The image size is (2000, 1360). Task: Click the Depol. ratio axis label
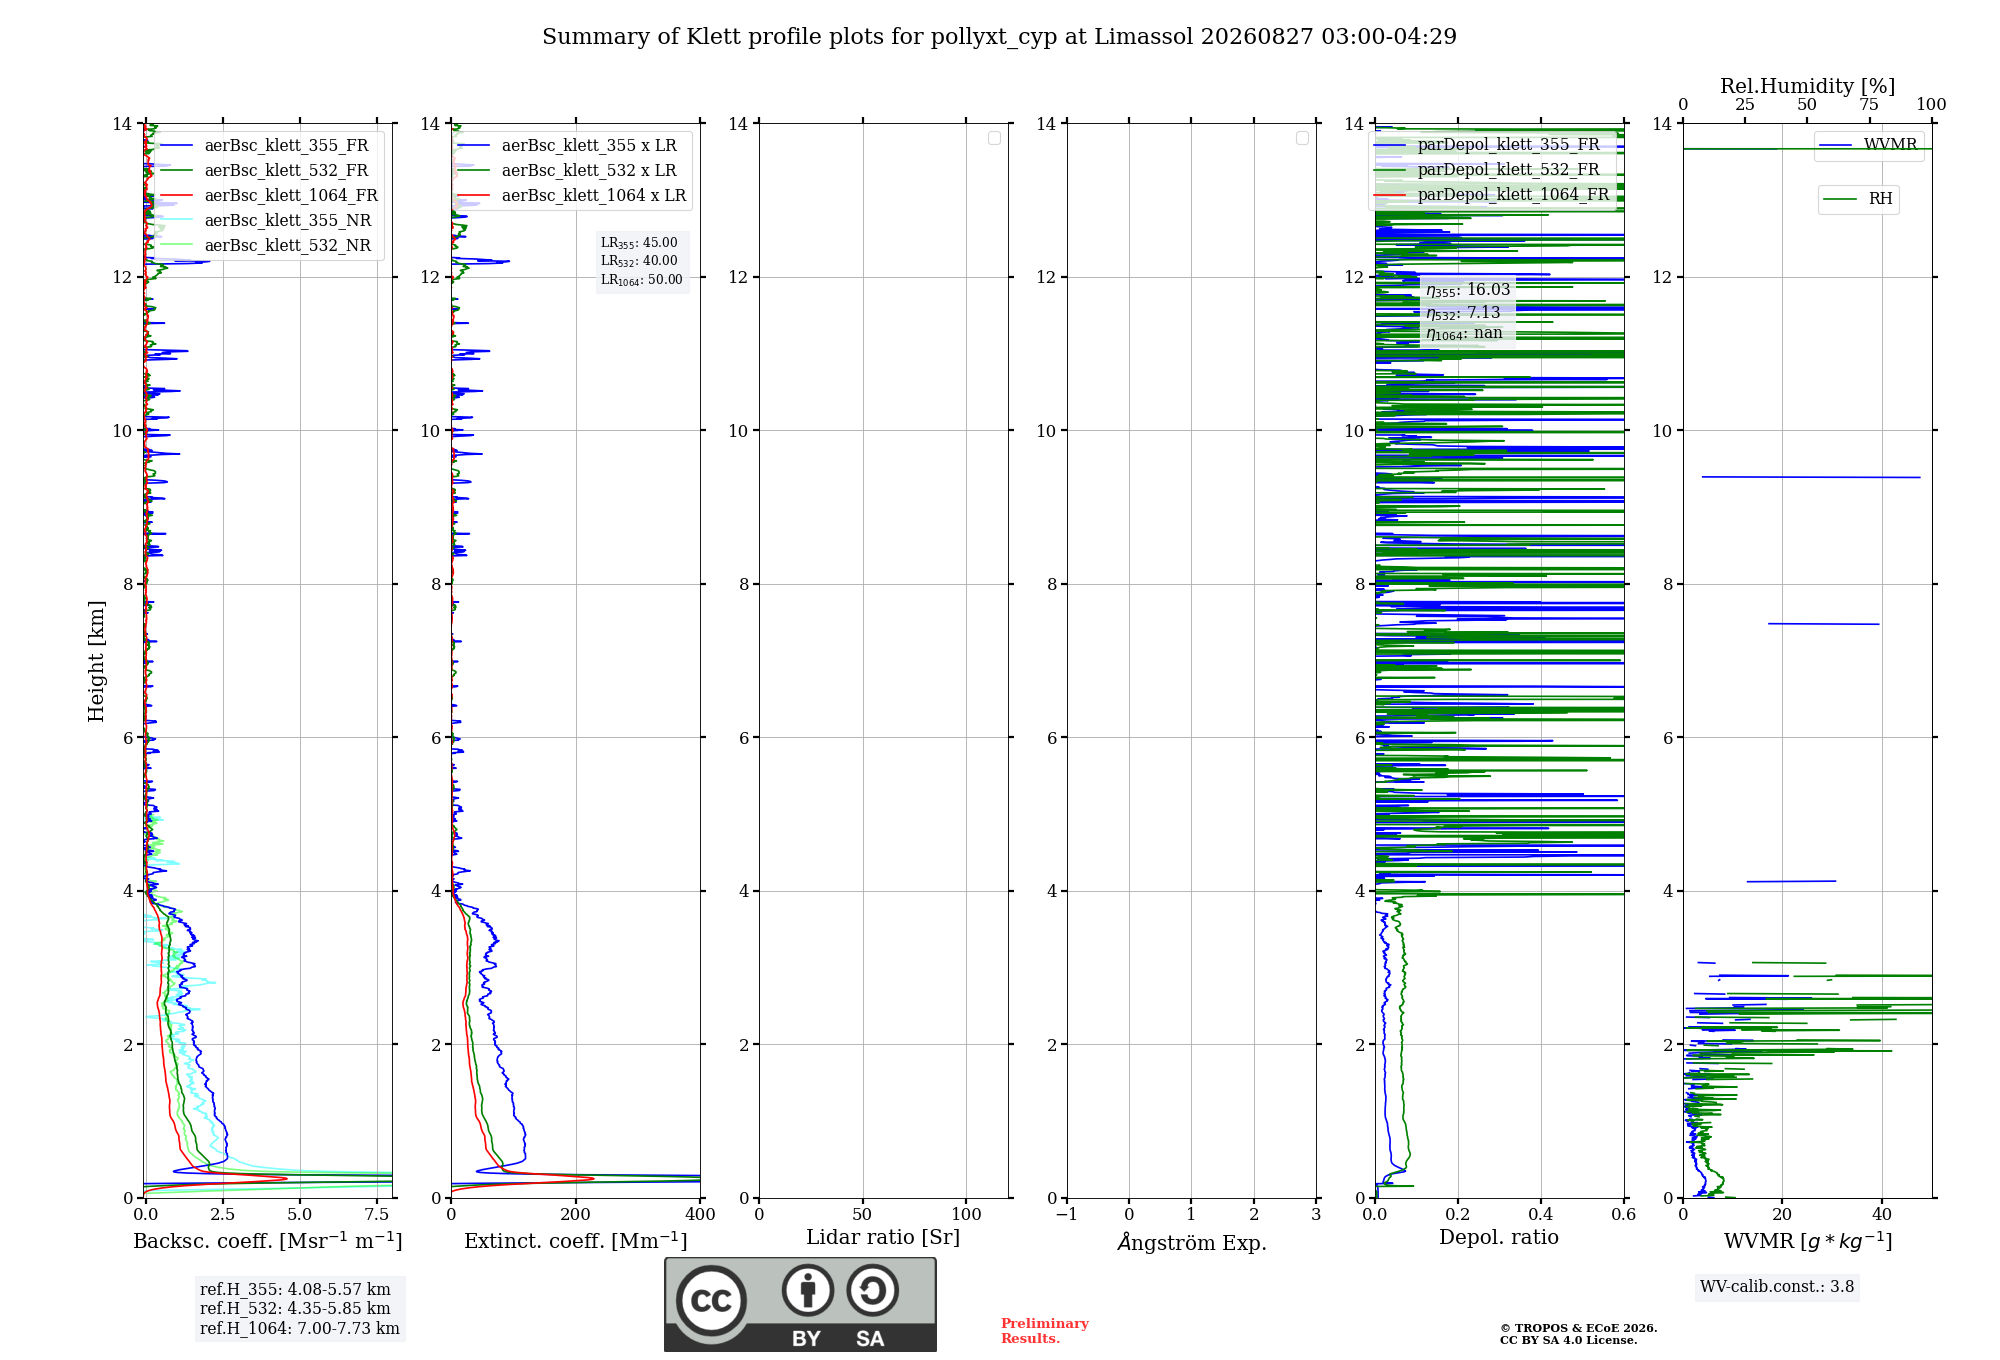click(x=1499, y=1238)
